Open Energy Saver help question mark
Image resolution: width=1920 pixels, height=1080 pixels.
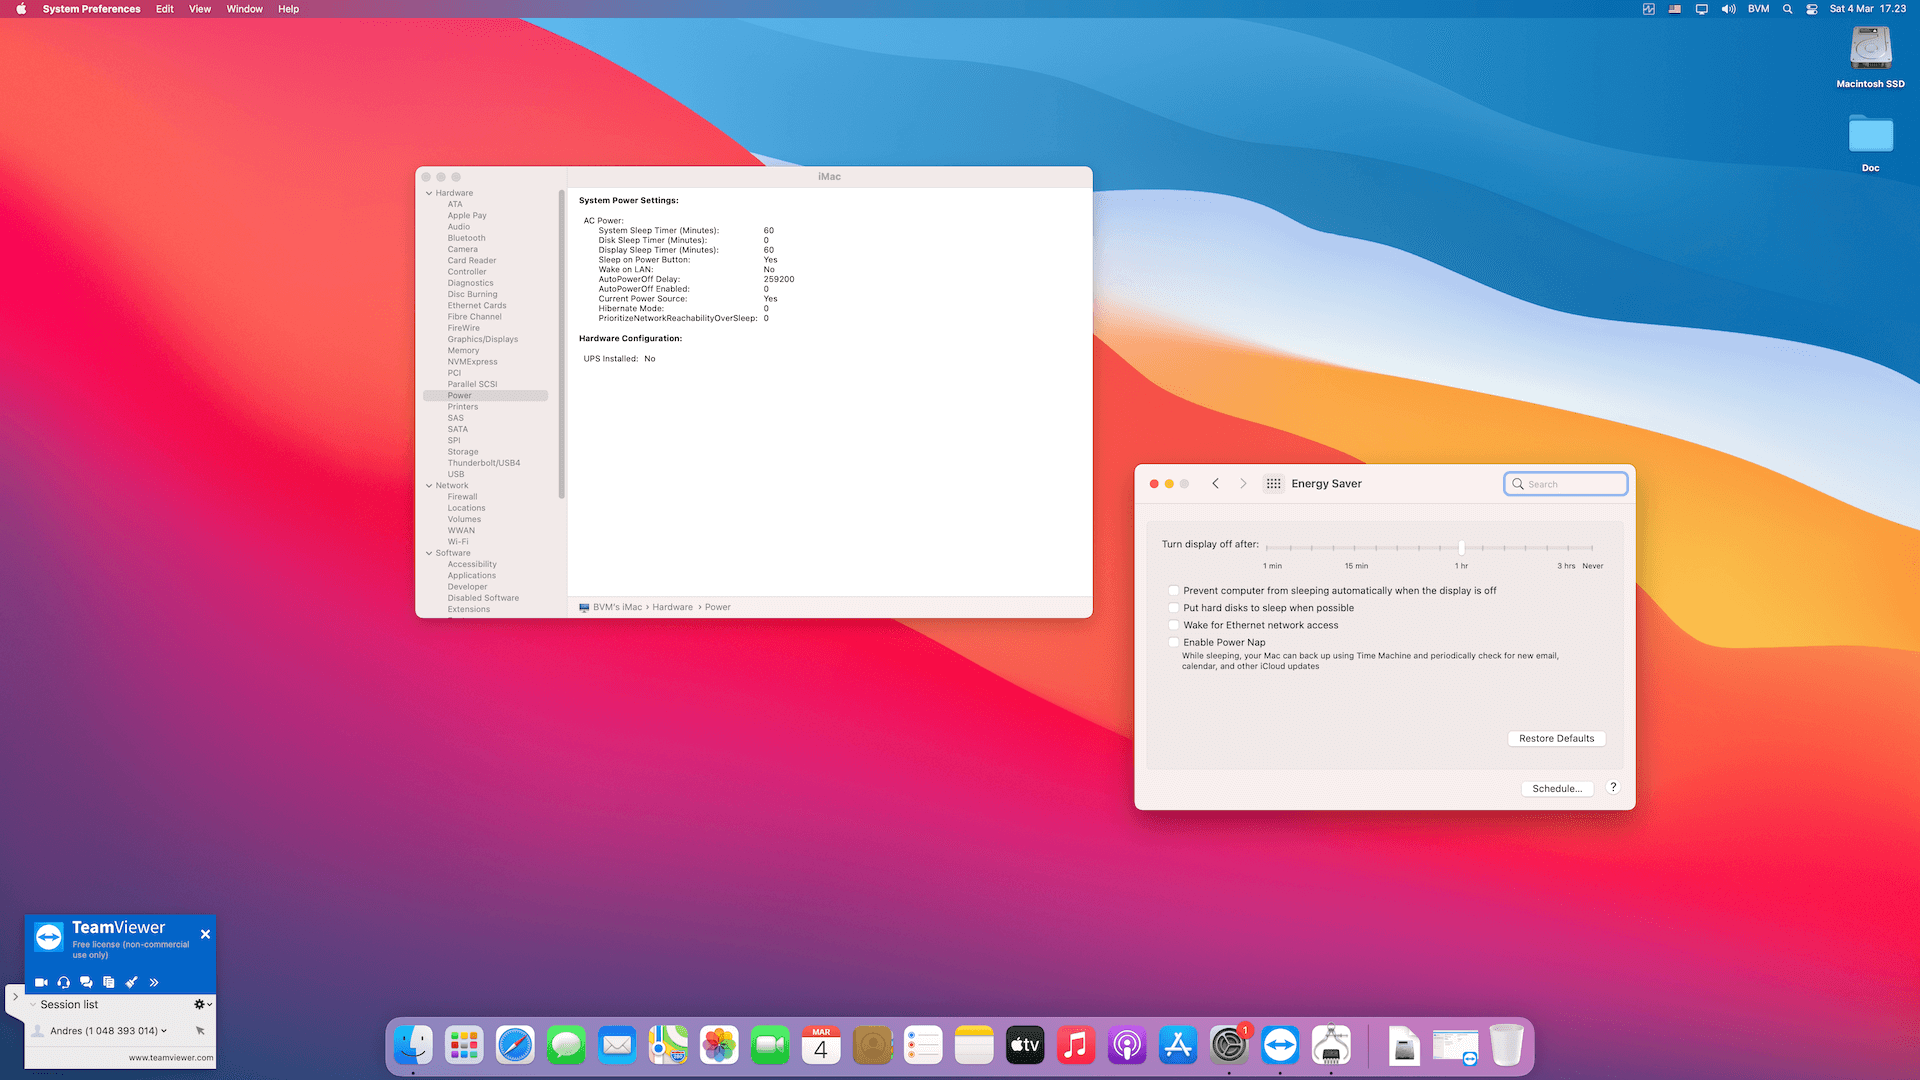[1613, 787]
